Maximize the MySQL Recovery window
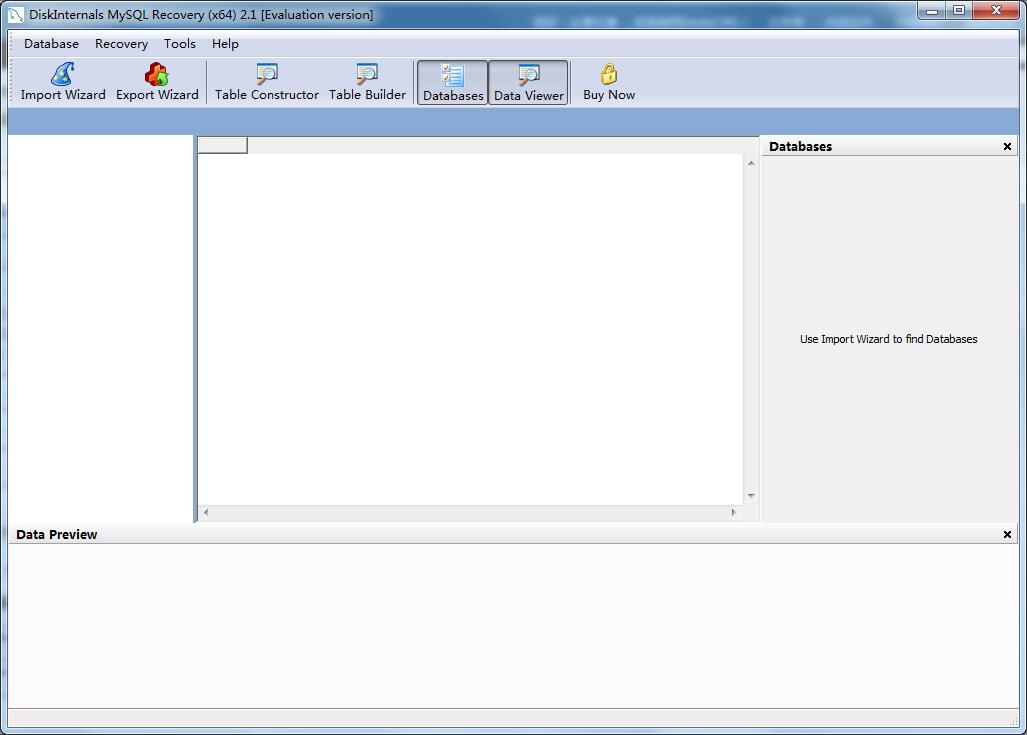The image size is (1027, 735). point(959,11)
